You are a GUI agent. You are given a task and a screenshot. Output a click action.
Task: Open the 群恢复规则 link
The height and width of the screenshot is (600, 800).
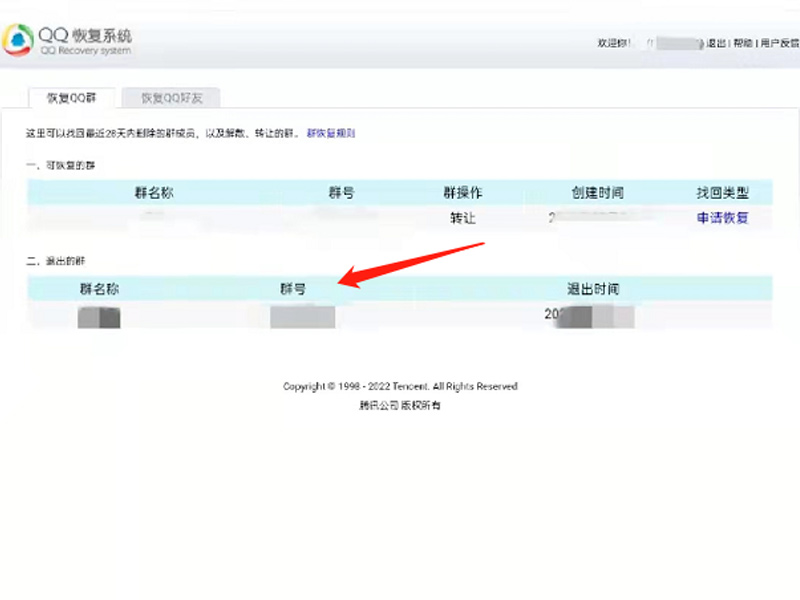point(330,132)
